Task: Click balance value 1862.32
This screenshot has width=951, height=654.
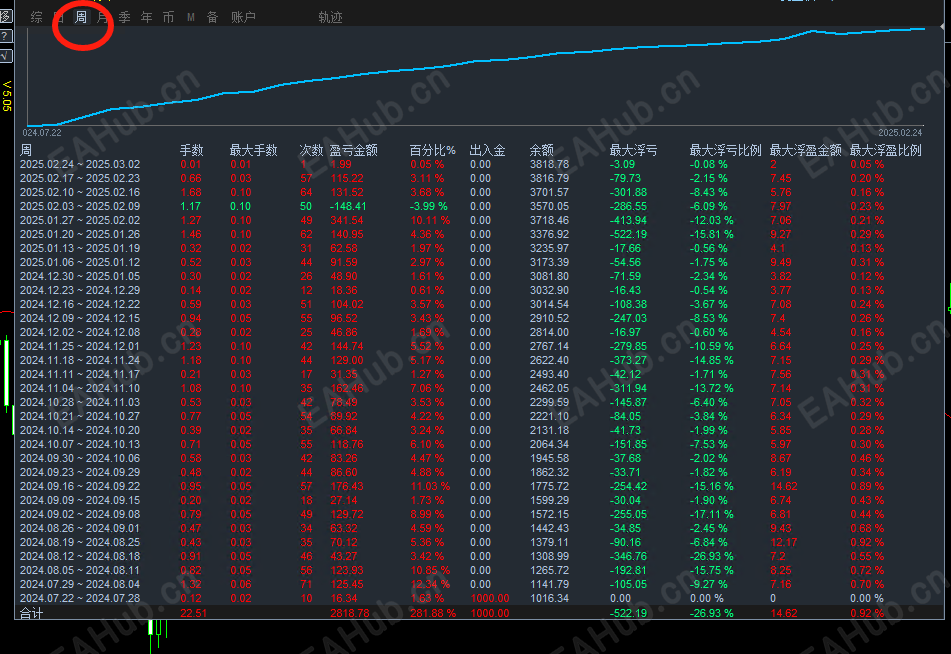Action: [x=549, y=472]
